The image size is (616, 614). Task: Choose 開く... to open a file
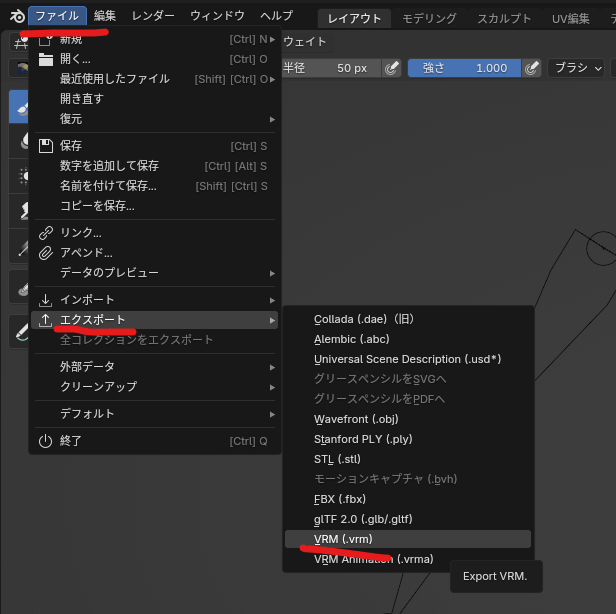tap(154, 59)
